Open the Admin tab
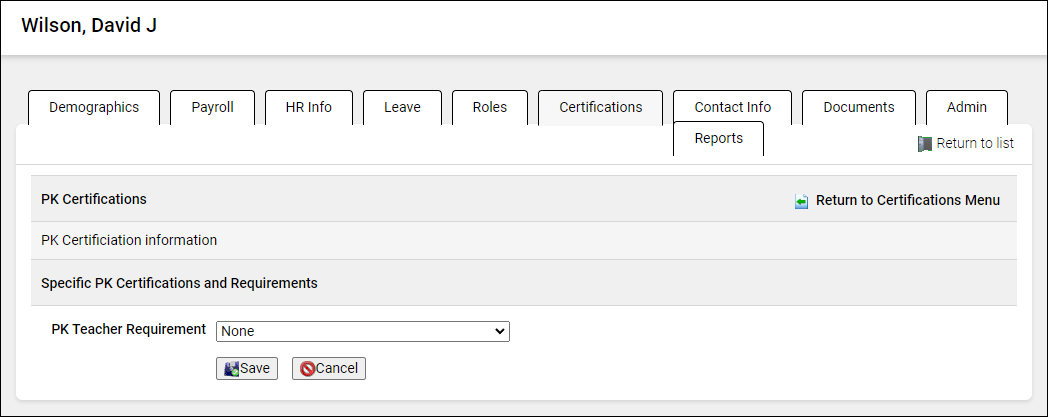1048x417 pixels. 966,108
